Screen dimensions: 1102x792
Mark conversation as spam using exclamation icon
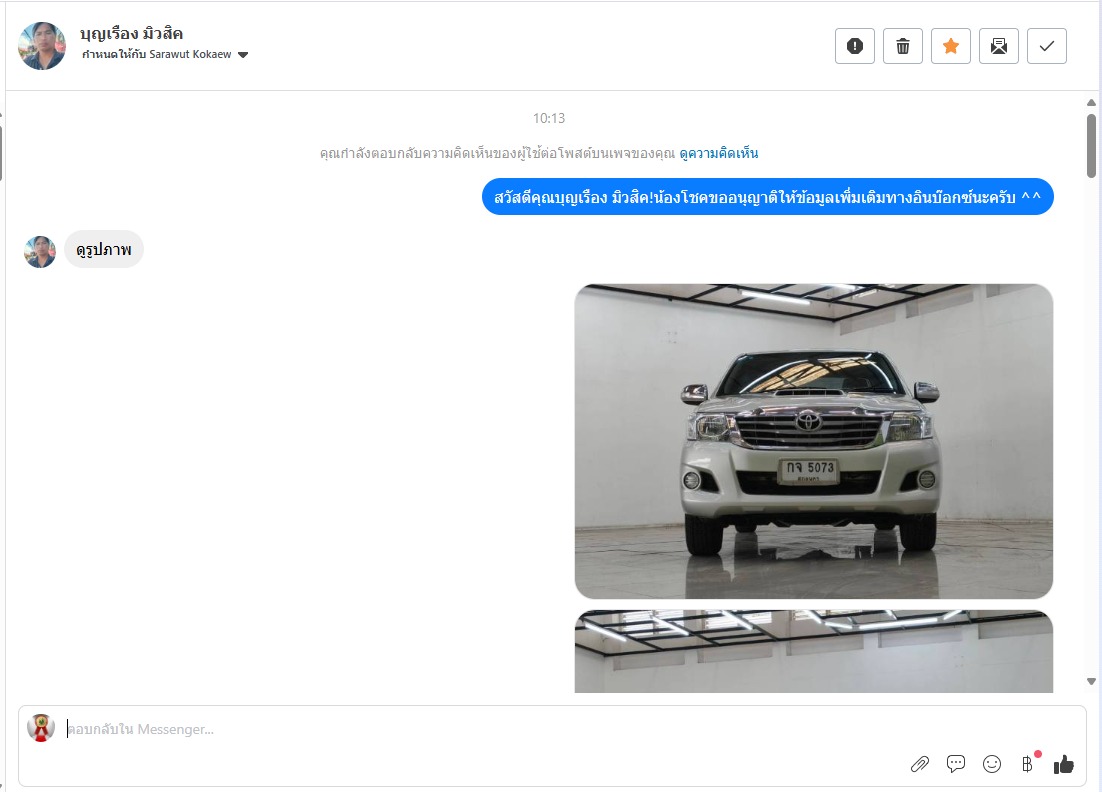855,46
